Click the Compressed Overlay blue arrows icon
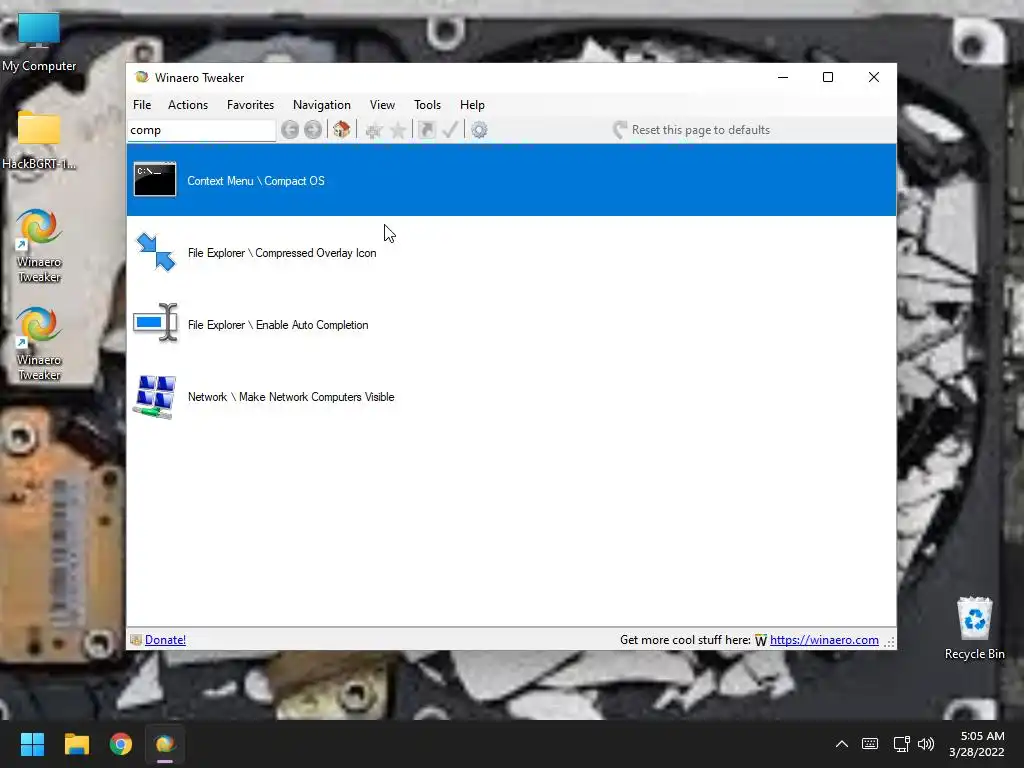 155,252
